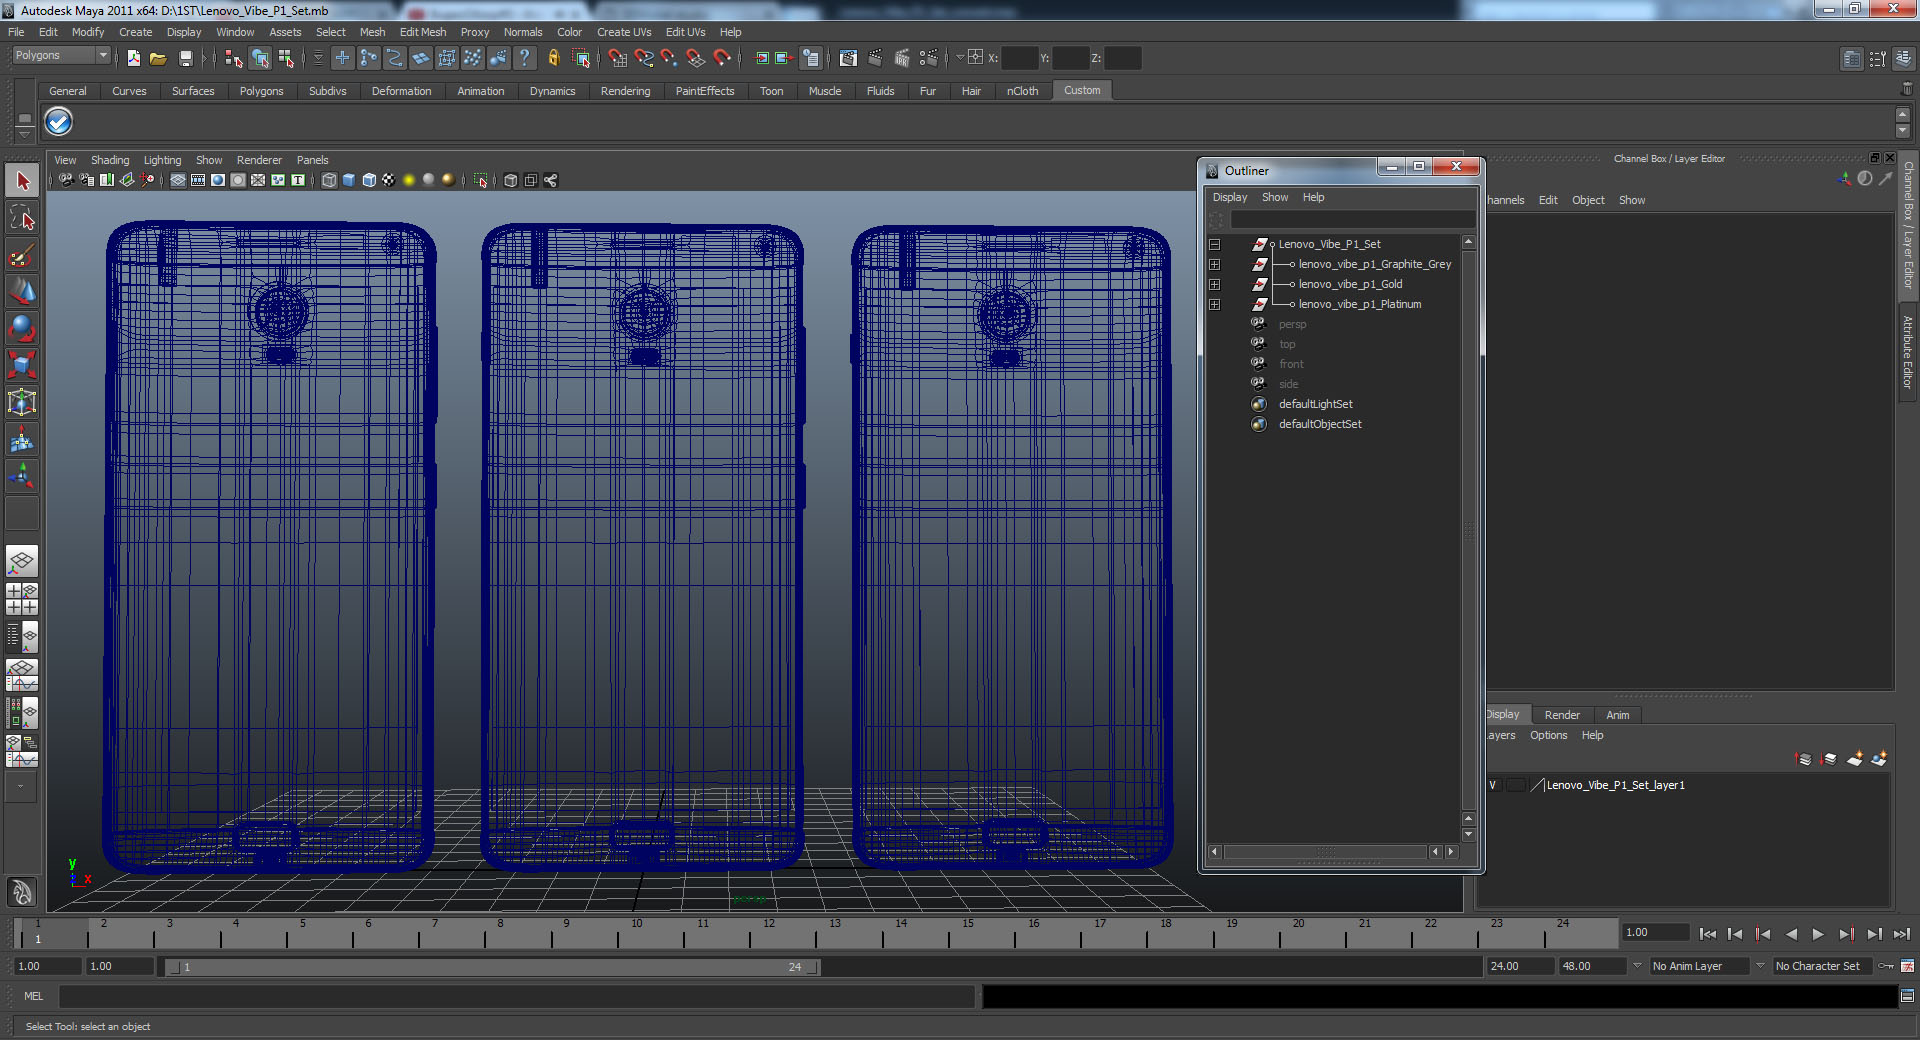
Task: Turn on use all lights icon
Action: 408,180
